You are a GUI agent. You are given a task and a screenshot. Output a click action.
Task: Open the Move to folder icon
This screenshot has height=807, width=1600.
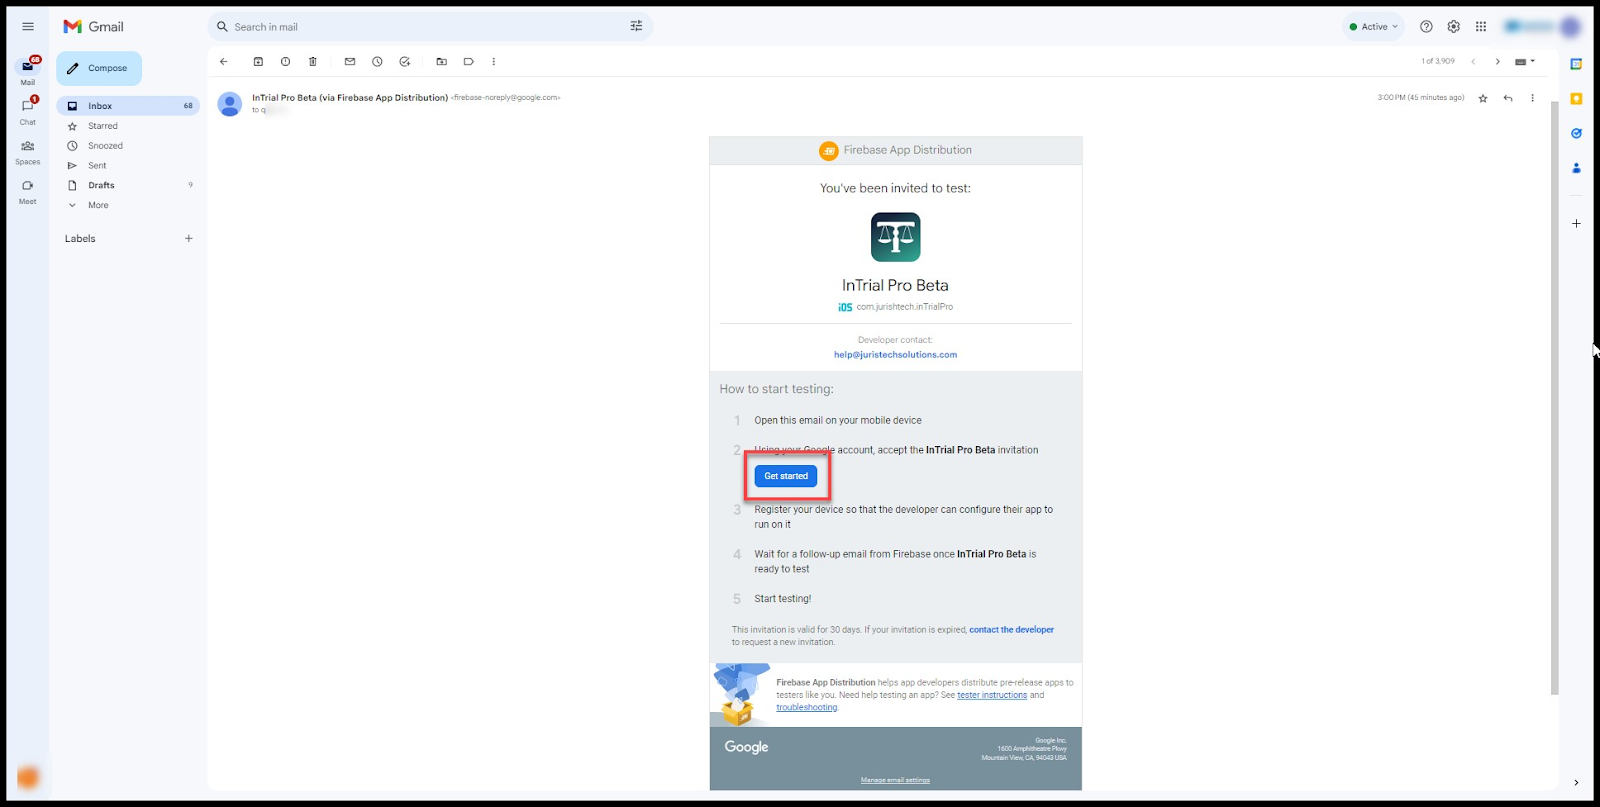click(441, 62)
